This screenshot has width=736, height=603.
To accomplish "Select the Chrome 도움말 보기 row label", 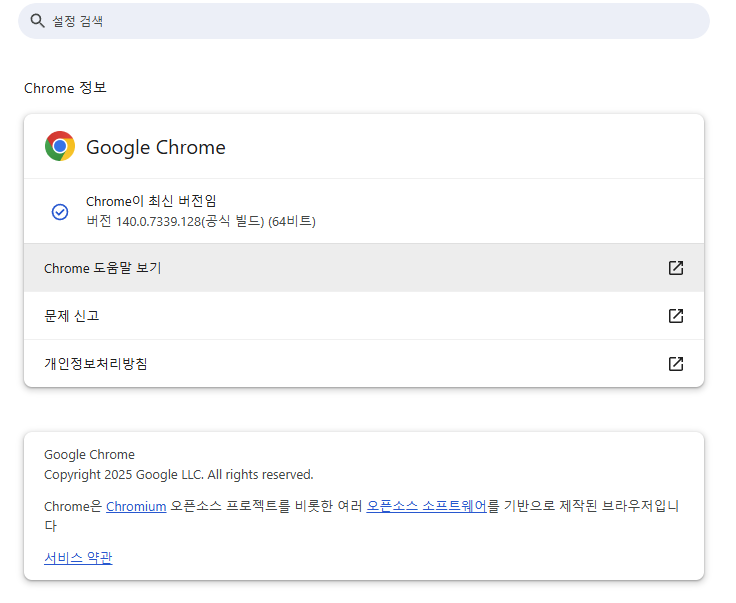I will click(102, 268).
